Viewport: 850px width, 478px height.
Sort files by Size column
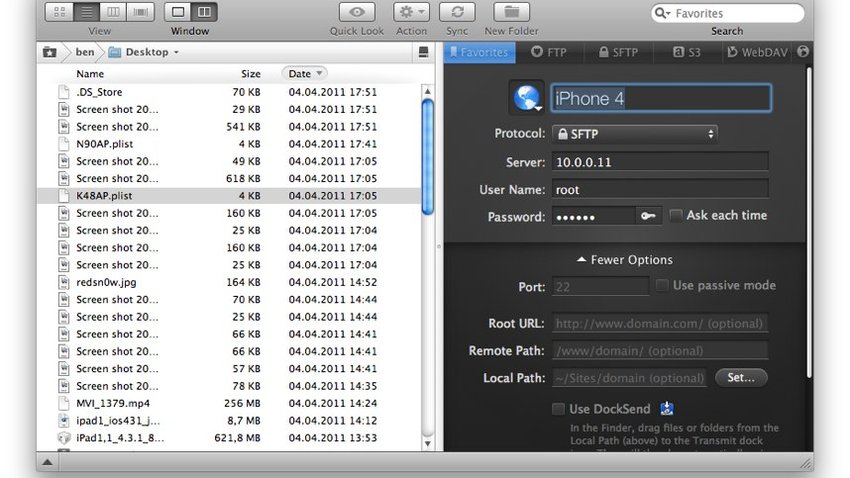[x=250, y=74]
